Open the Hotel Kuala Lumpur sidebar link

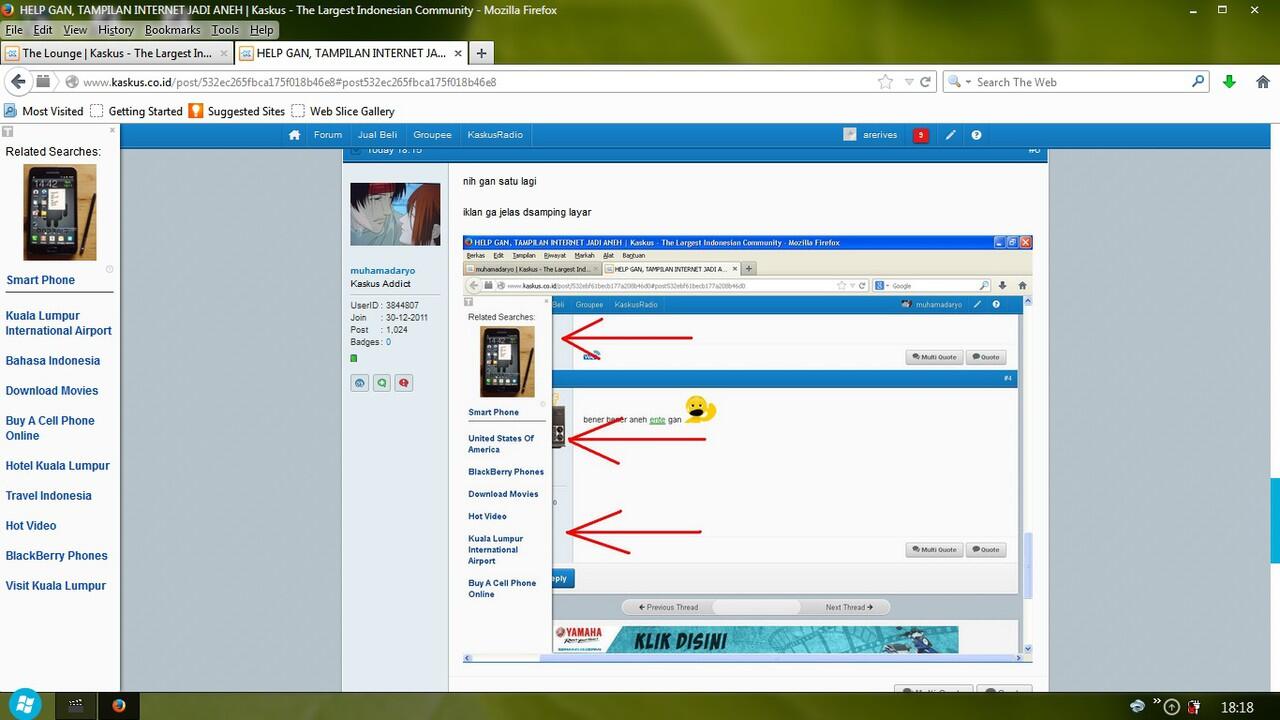tap(58, 466)
